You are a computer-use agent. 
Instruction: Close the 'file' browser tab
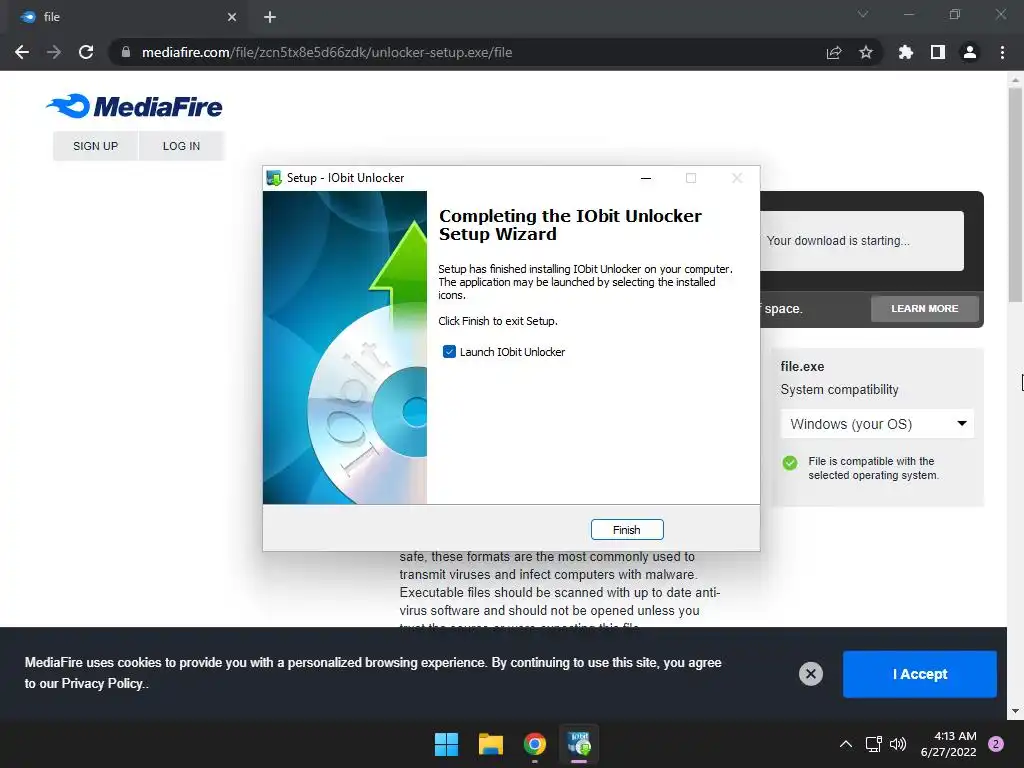click(x=232, y=17)
